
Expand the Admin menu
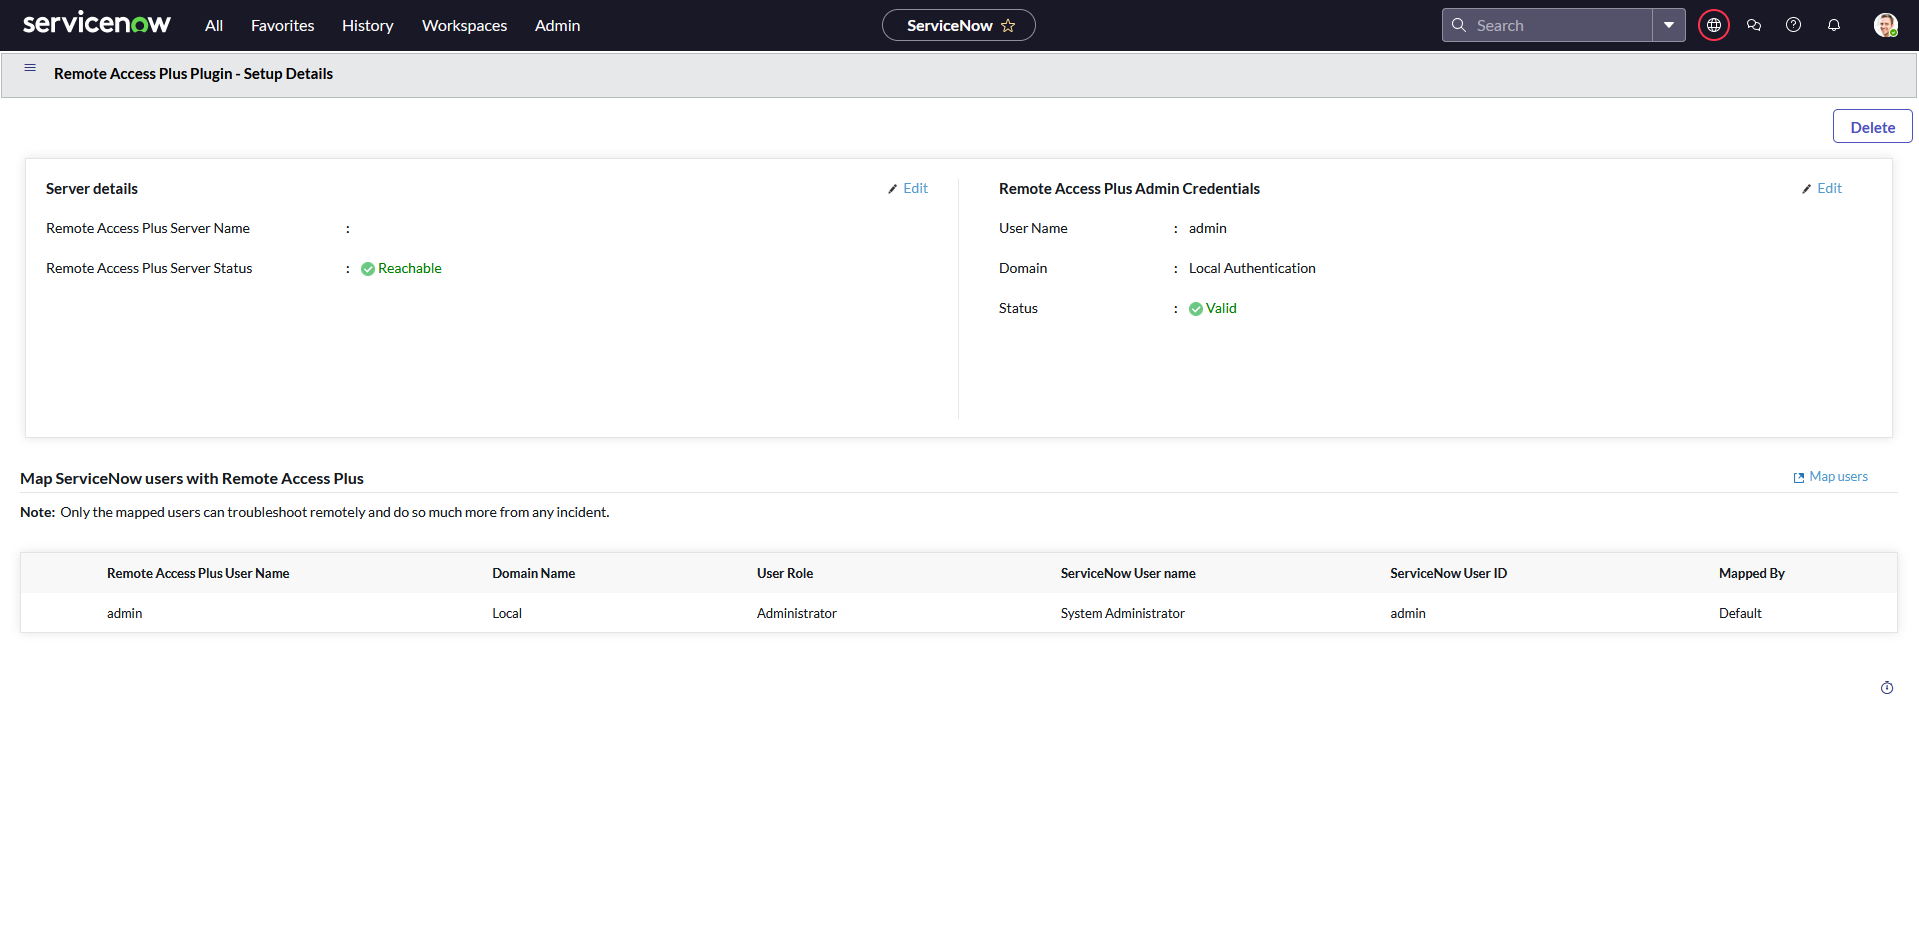point(557,25)
